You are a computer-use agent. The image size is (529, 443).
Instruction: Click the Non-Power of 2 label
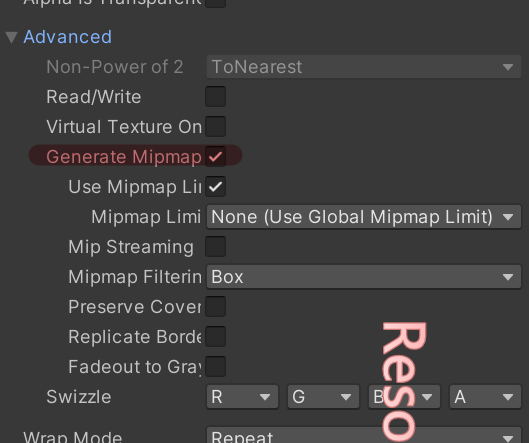(x=115, y=67)
